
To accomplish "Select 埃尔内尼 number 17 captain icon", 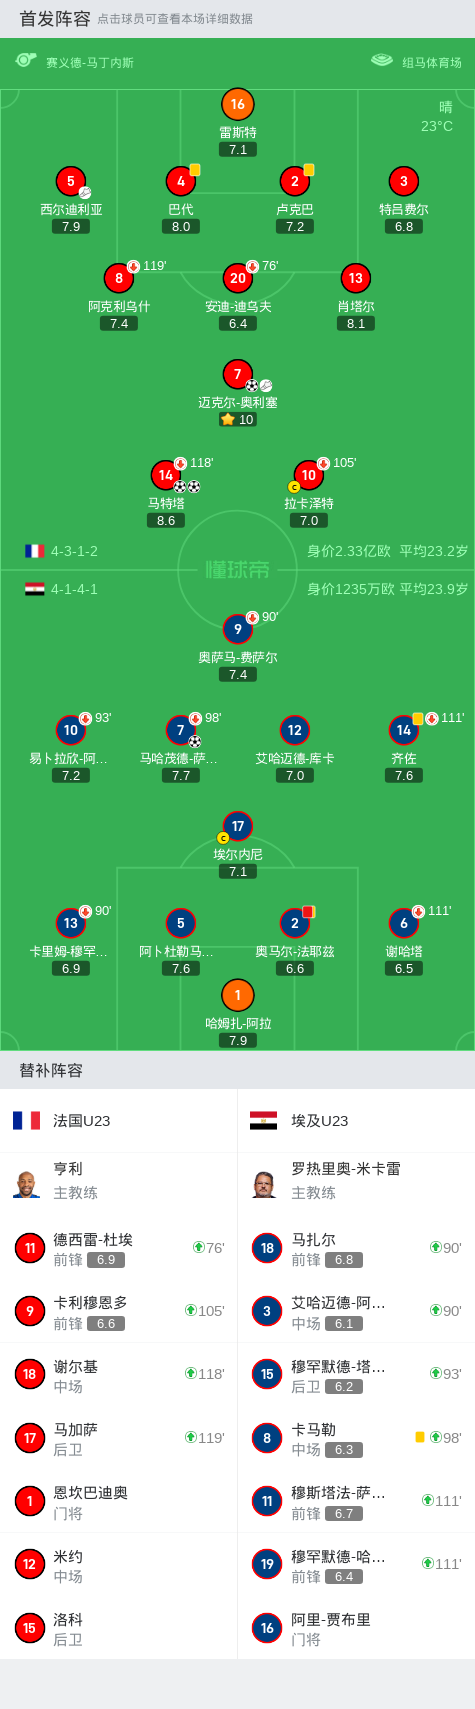I will point(237,826).
